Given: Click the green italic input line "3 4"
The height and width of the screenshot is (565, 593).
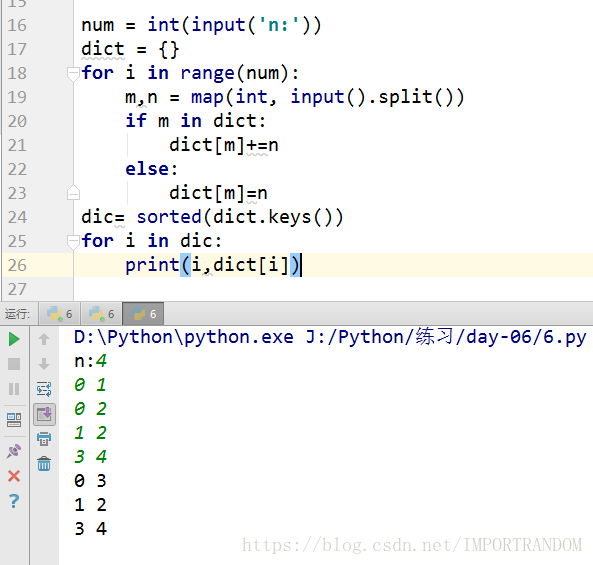Looking at the screenshot, I should [x=90, y=457].
